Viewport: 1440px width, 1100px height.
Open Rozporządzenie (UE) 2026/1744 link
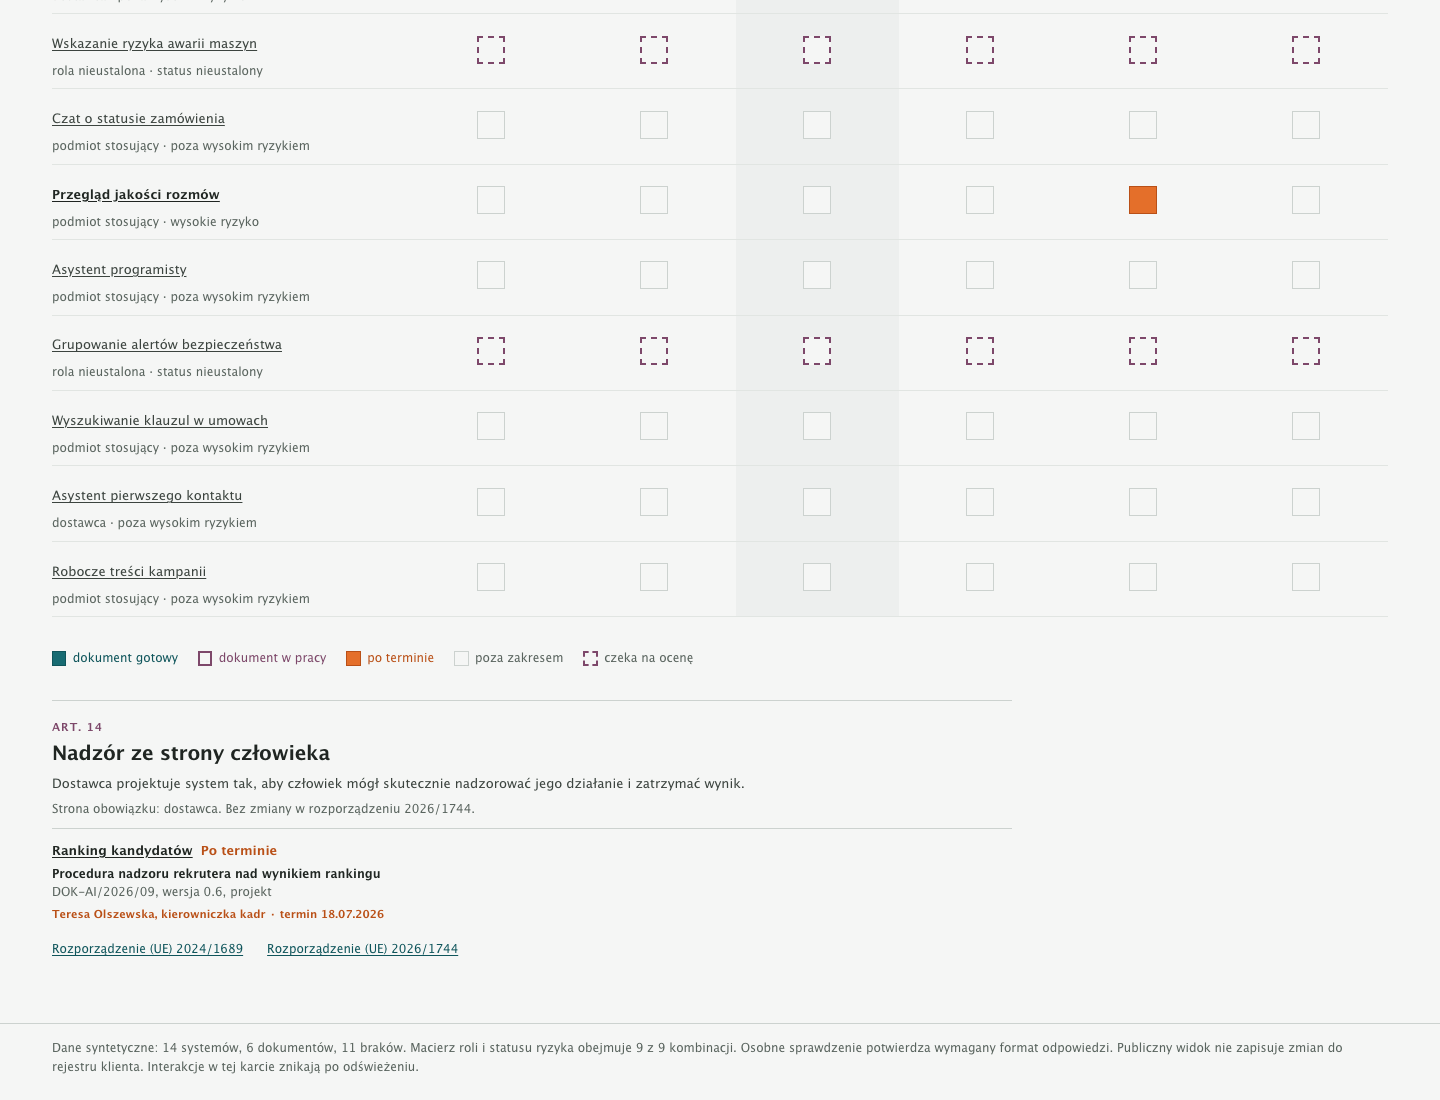pyautogui.click(x=362, y=949)
